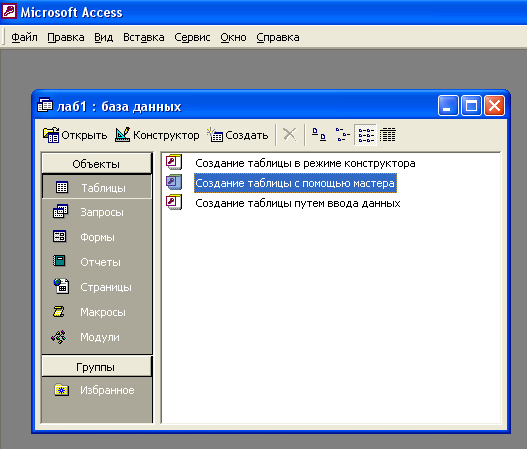This screenshot has width=527, height=449.
Task: Open the Сервис menu
Action: (192, 37)
